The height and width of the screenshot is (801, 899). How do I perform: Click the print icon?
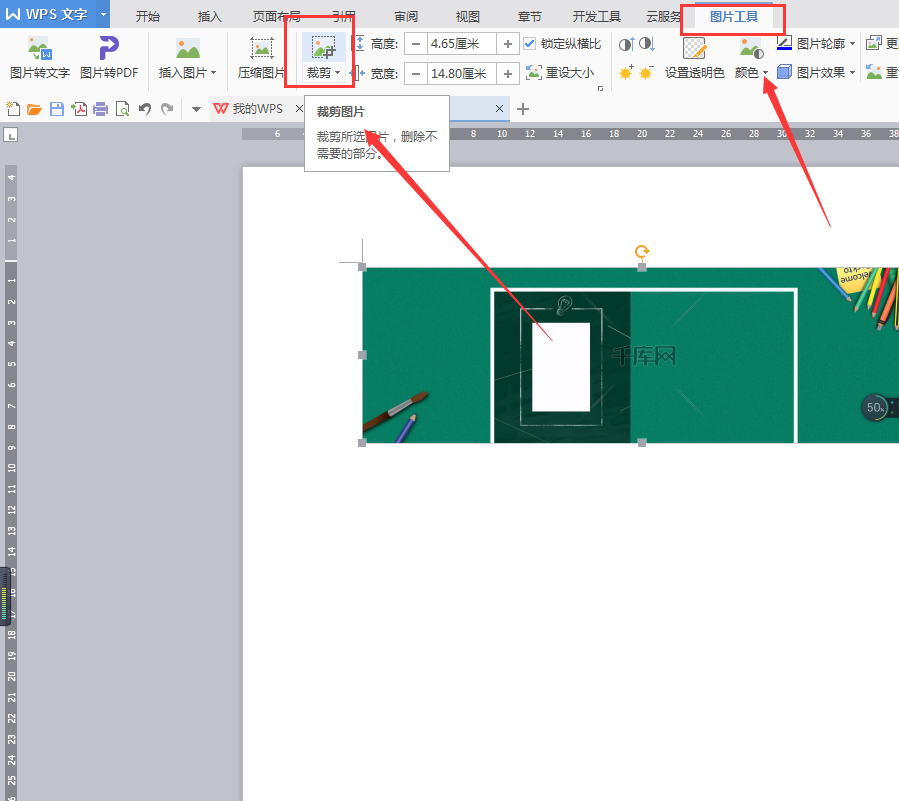pos(100,108)
